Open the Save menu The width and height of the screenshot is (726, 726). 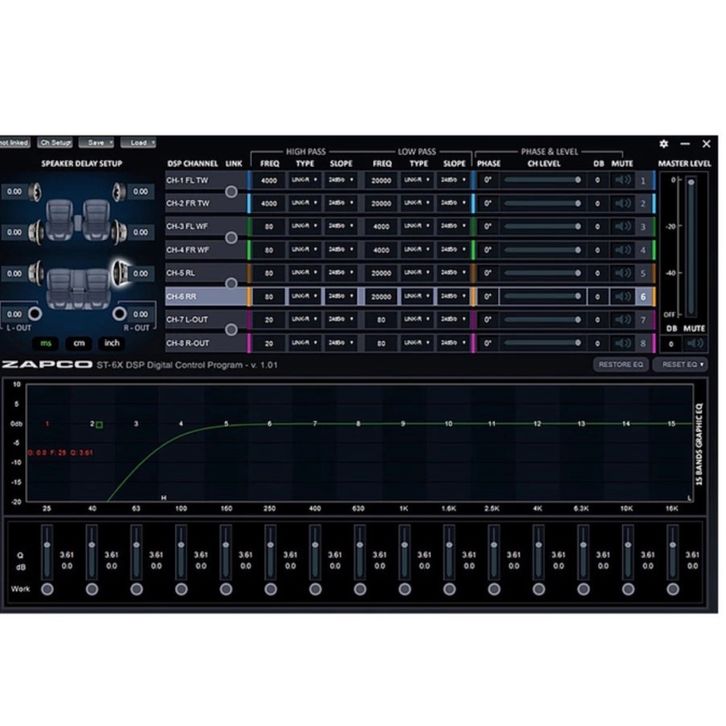(x=96, y=143)
